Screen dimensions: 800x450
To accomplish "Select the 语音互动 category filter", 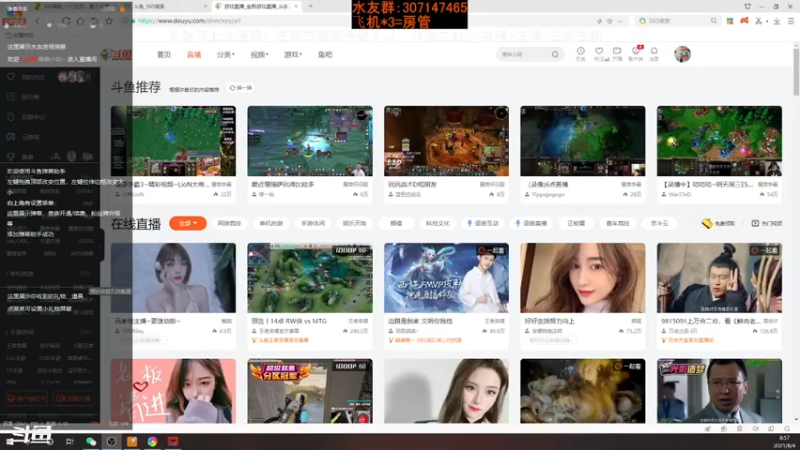I will pos(483,223).
